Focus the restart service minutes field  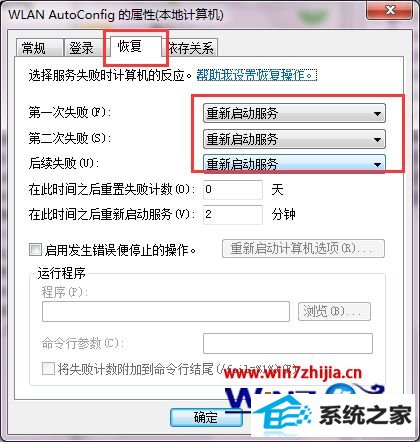click(233, 214)
